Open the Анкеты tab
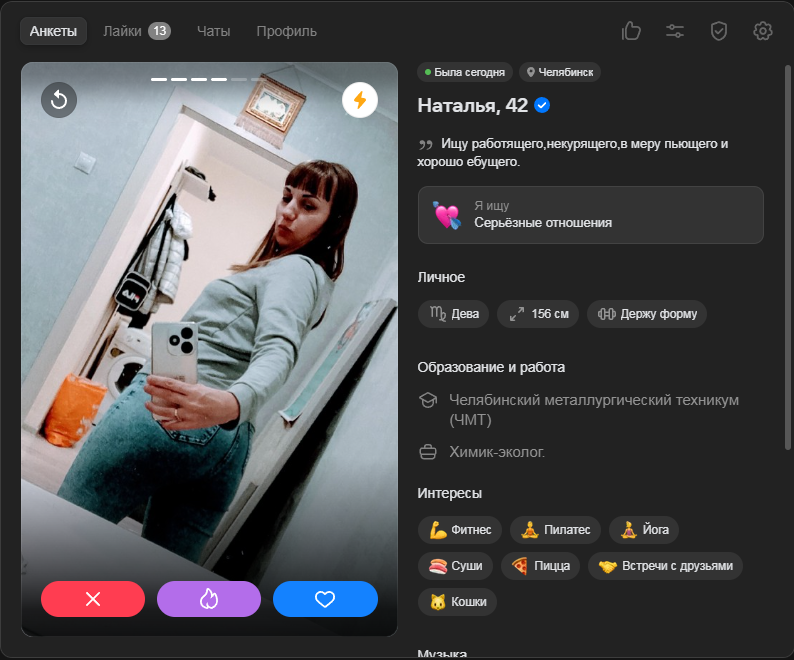Screen dimensions: 794x660 click(x=53, y=31)
